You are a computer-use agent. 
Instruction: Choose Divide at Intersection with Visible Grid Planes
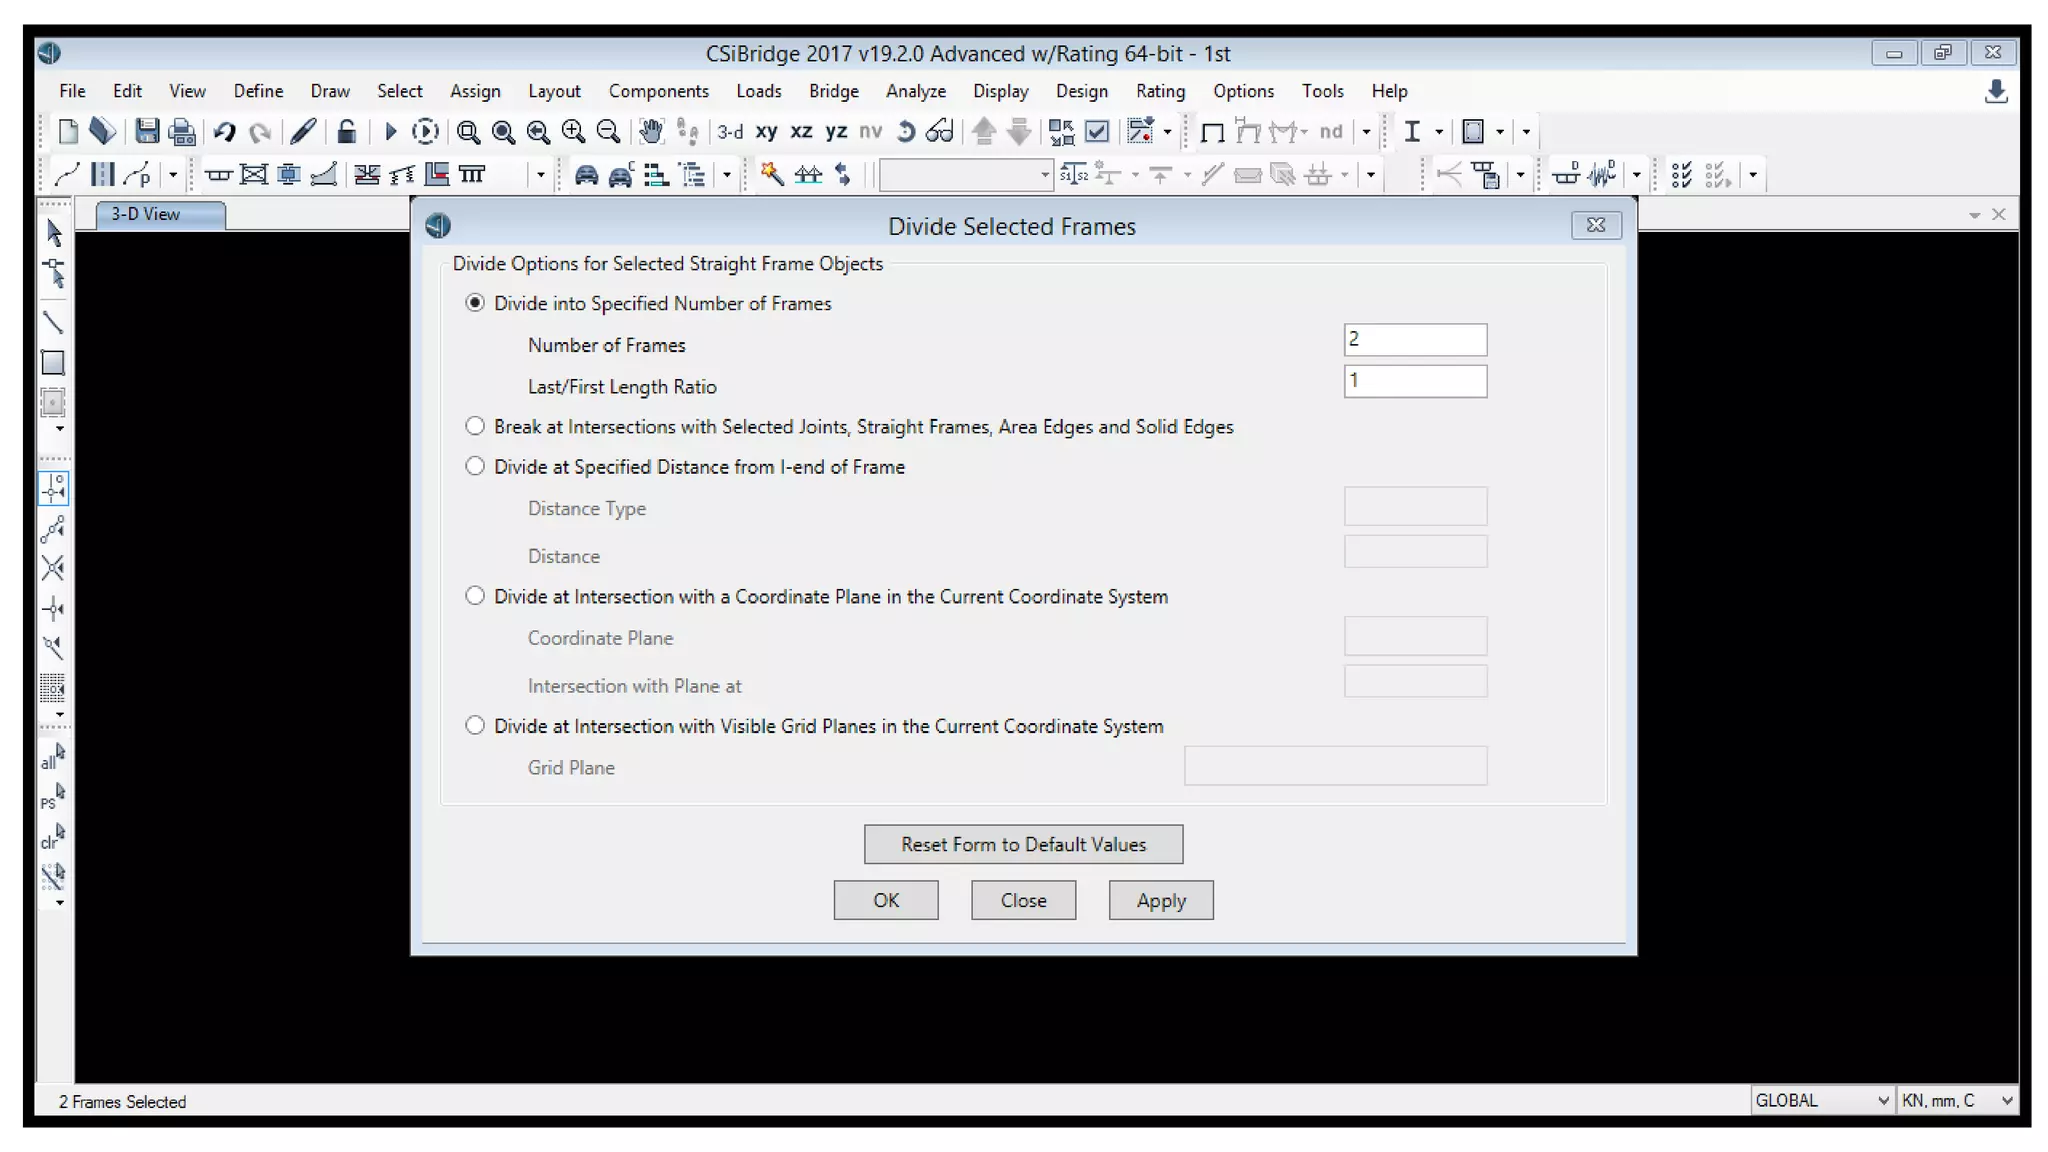click(475, 725)
